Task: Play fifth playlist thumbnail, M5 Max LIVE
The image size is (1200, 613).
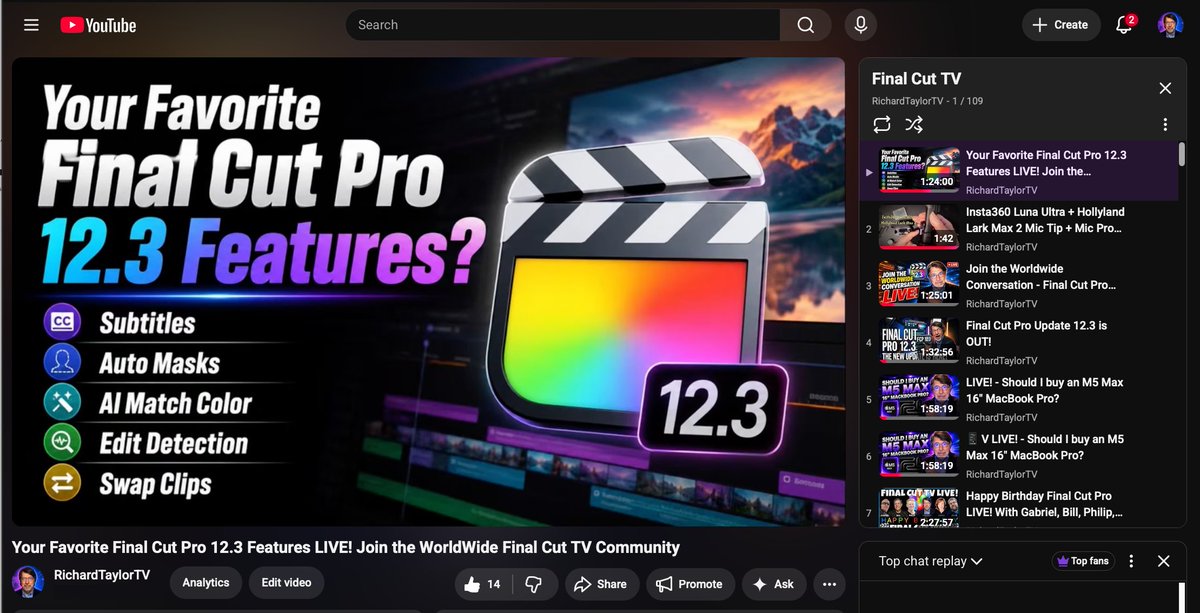Action: (x=919, y=398)
